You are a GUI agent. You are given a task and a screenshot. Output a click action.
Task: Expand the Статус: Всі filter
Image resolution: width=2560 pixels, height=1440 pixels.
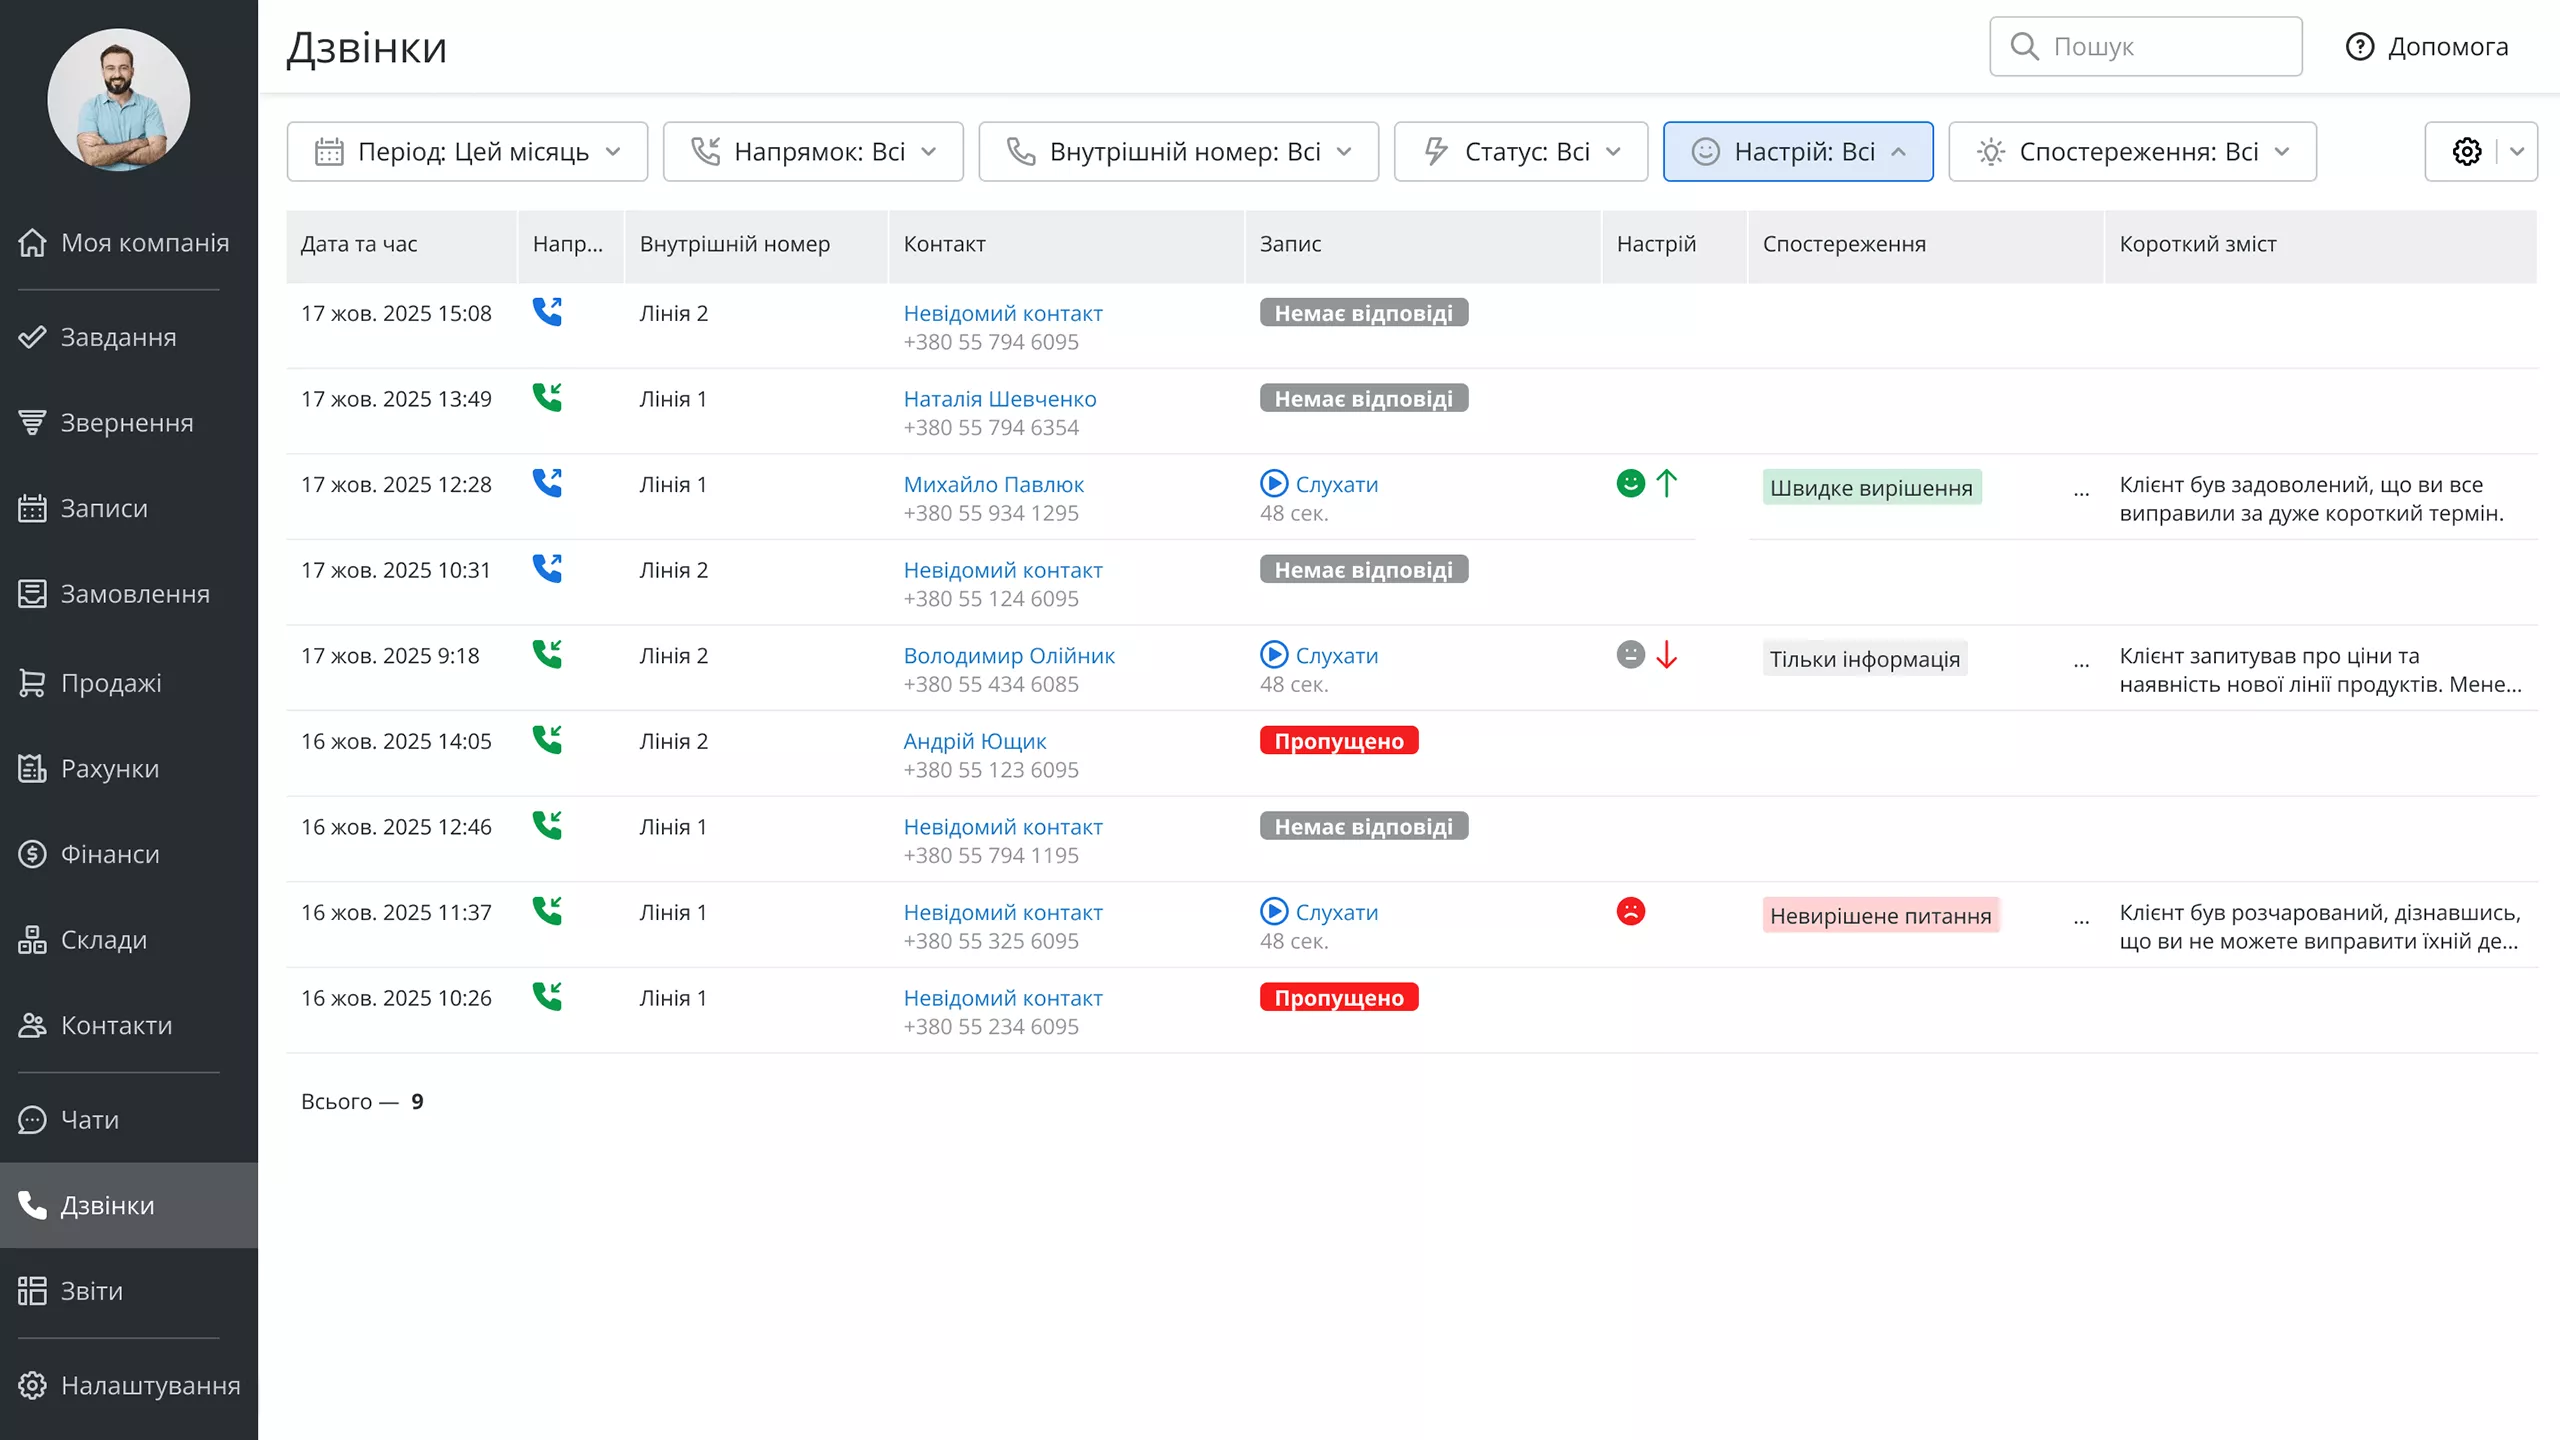pos(1520,152)
